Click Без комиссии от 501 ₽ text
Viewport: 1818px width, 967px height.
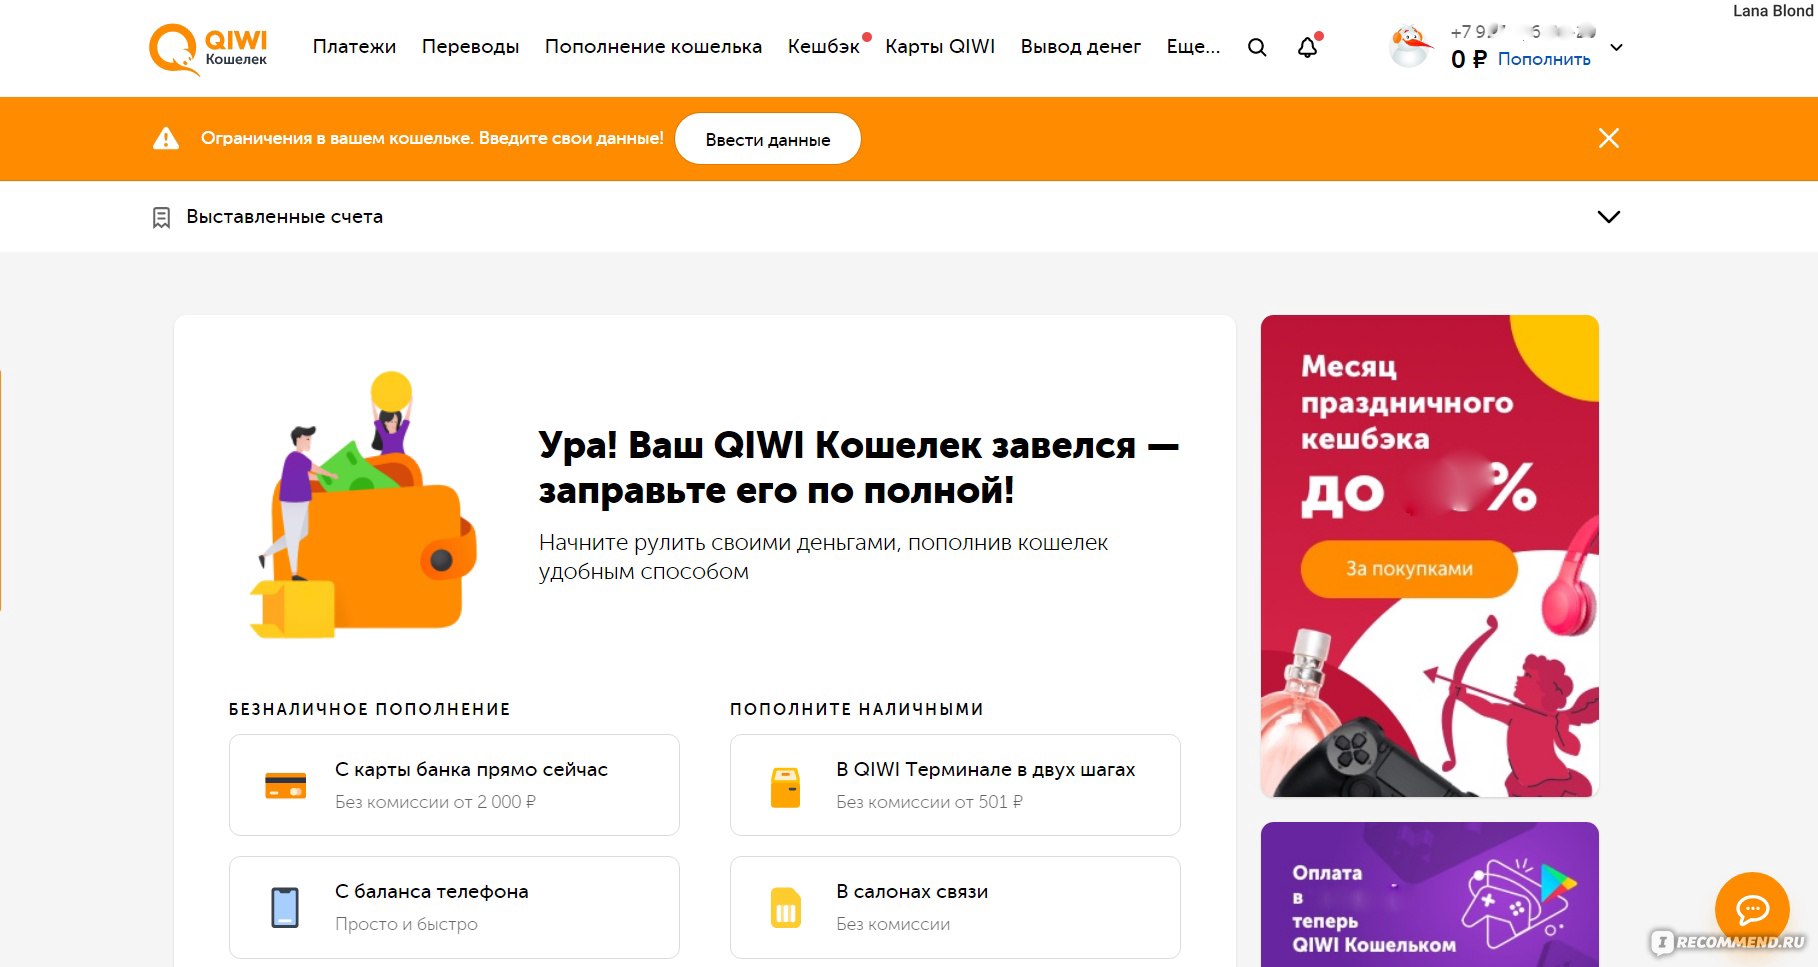929,802
